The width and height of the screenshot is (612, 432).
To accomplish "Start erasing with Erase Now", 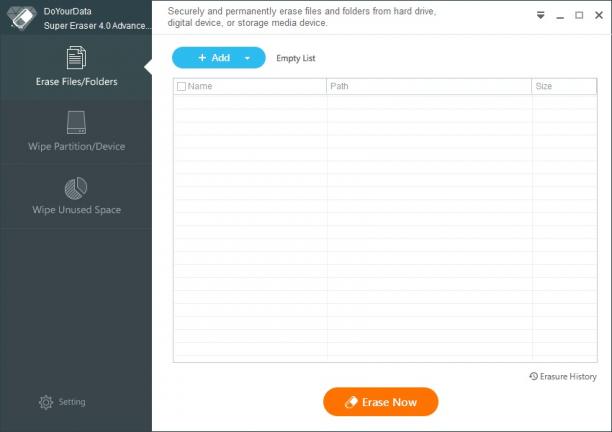I will 381,402.
